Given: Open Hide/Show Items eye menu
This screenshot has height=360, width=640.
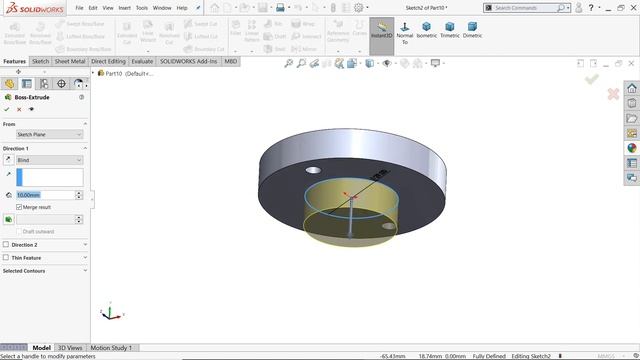Looking at the screenshot, I should tap(387, 63).
